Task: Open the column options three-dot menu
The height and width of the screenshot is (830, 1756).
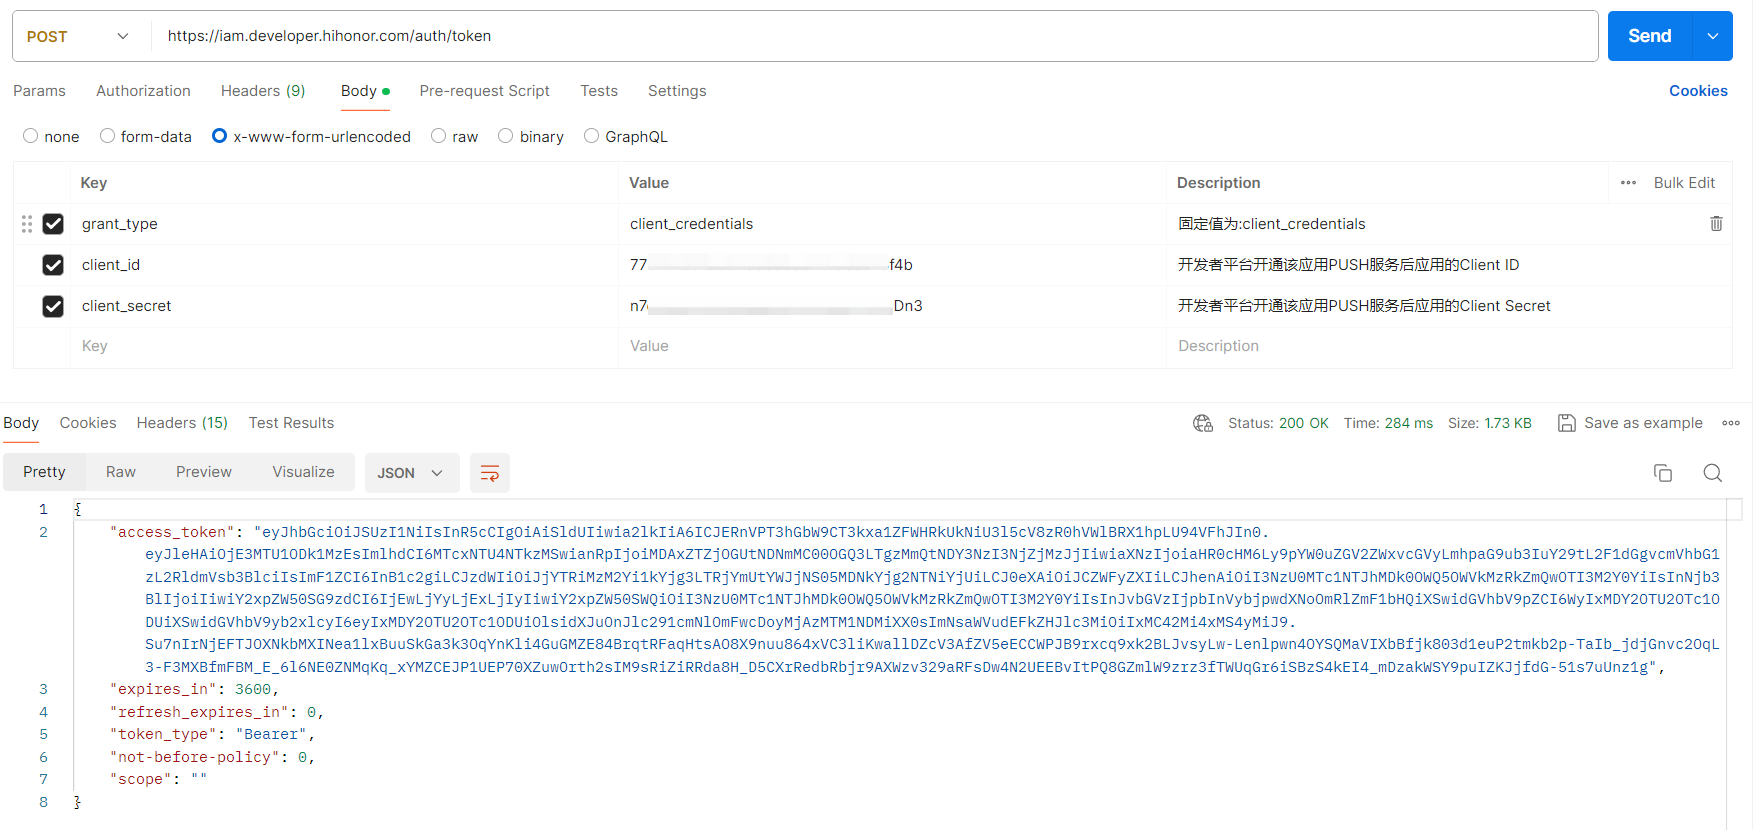Action: pos(1628,183)
